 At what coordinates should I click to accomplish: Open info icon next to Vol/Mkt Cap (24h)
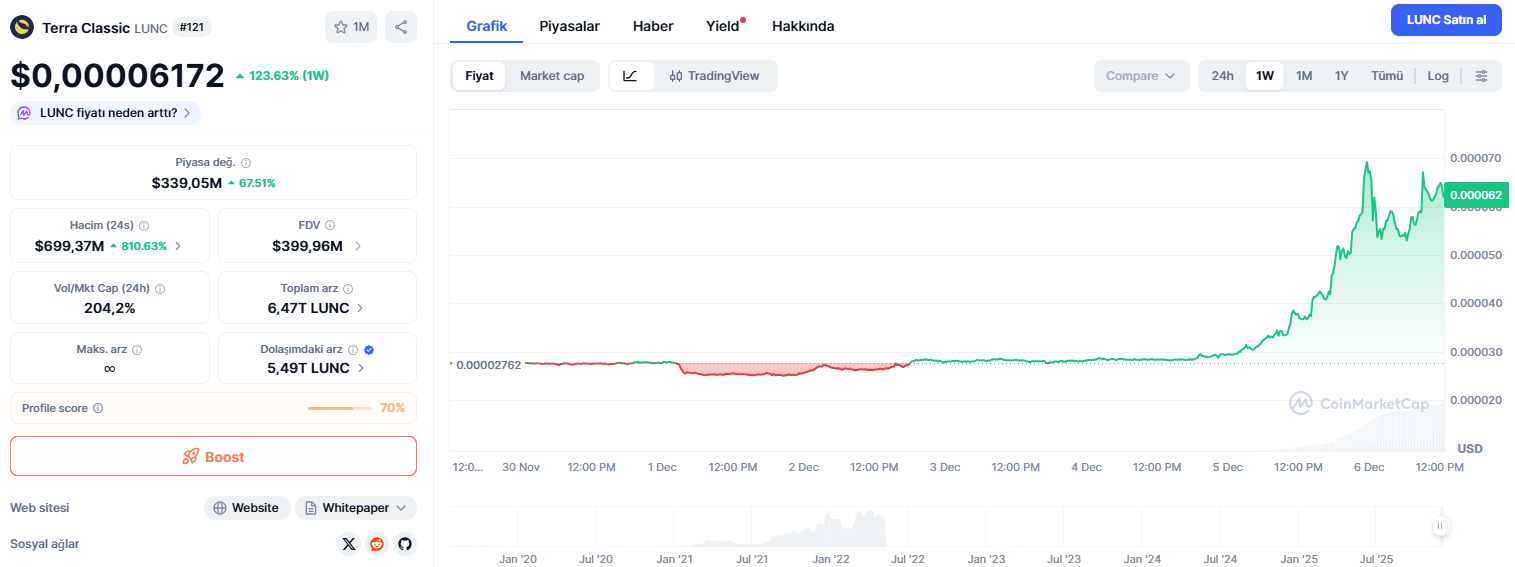160,288
